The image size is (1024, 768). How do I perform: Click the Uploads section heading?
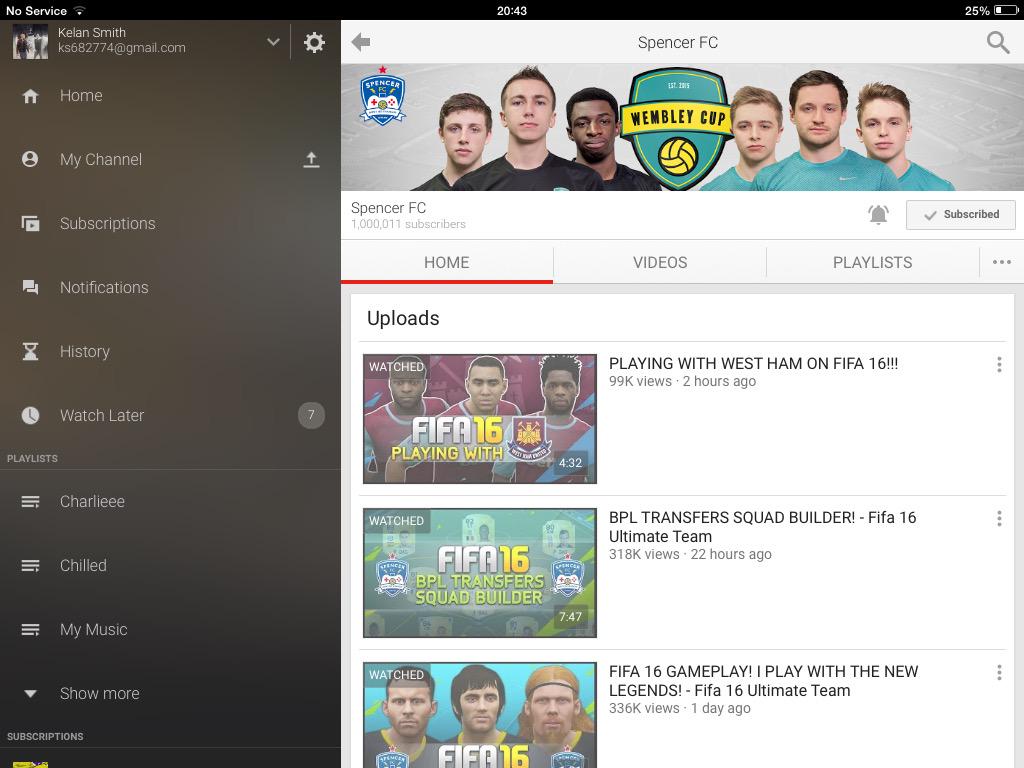pos(403,318)
